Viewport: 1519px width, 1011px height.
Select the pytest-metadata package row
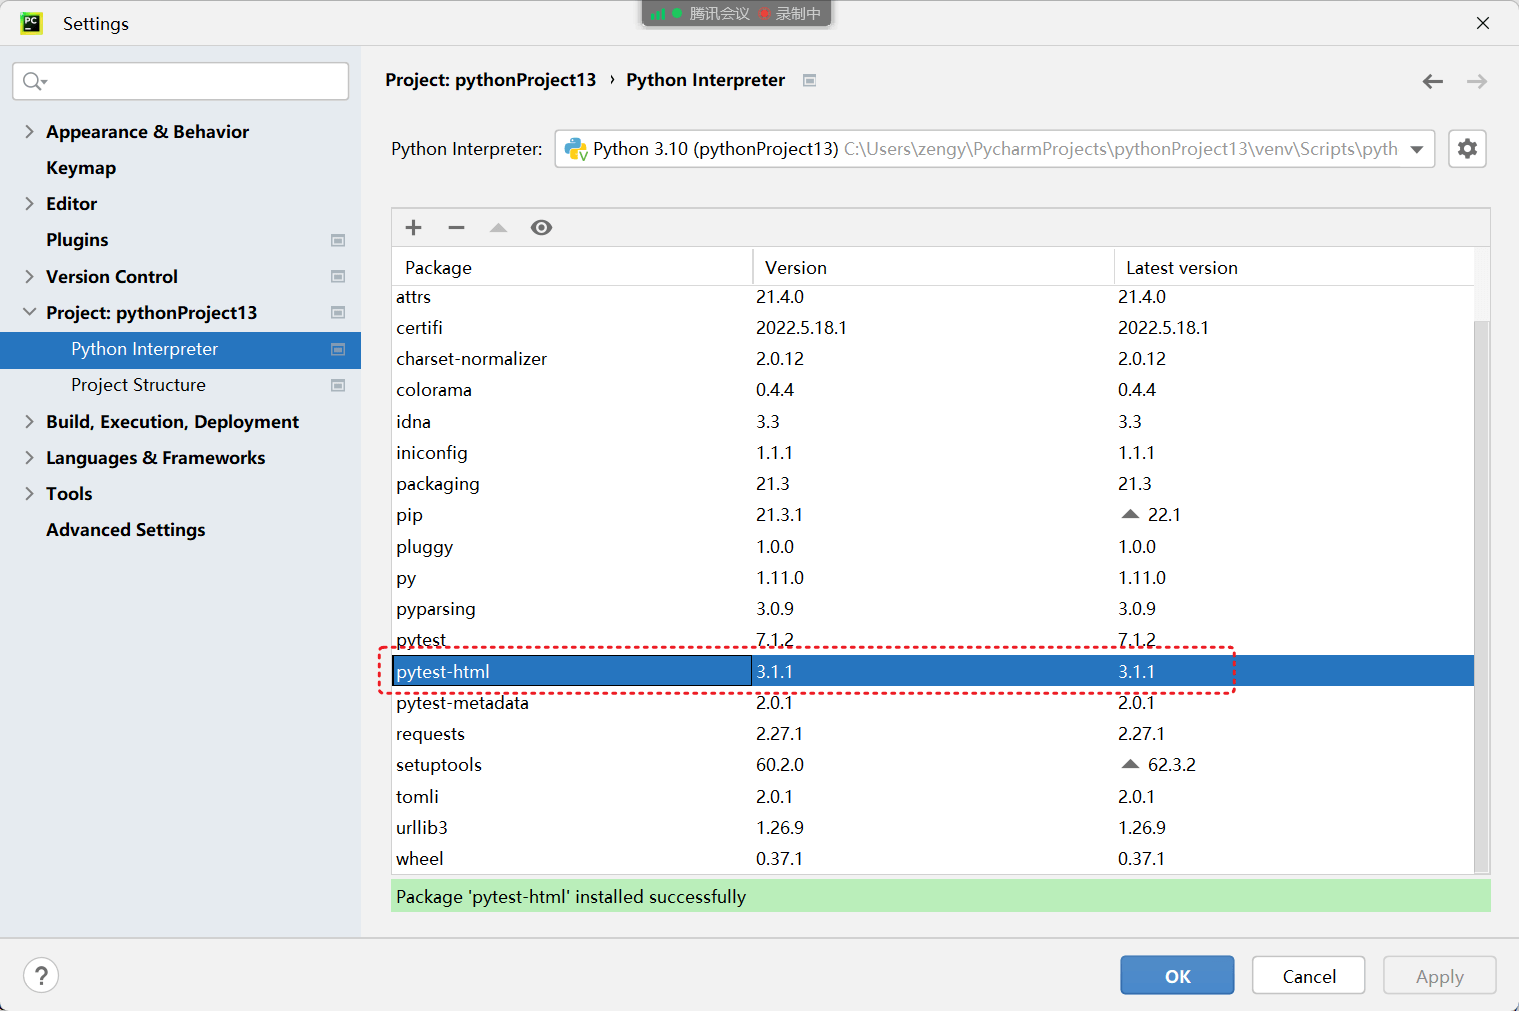(933, 703)
